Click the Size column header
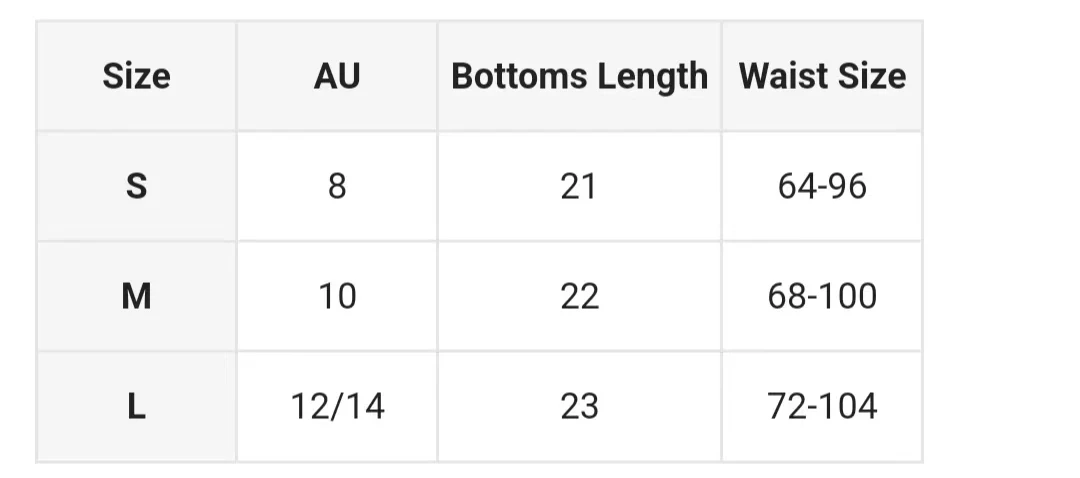The image size is (1080, 478). click(x=136, y=76)
